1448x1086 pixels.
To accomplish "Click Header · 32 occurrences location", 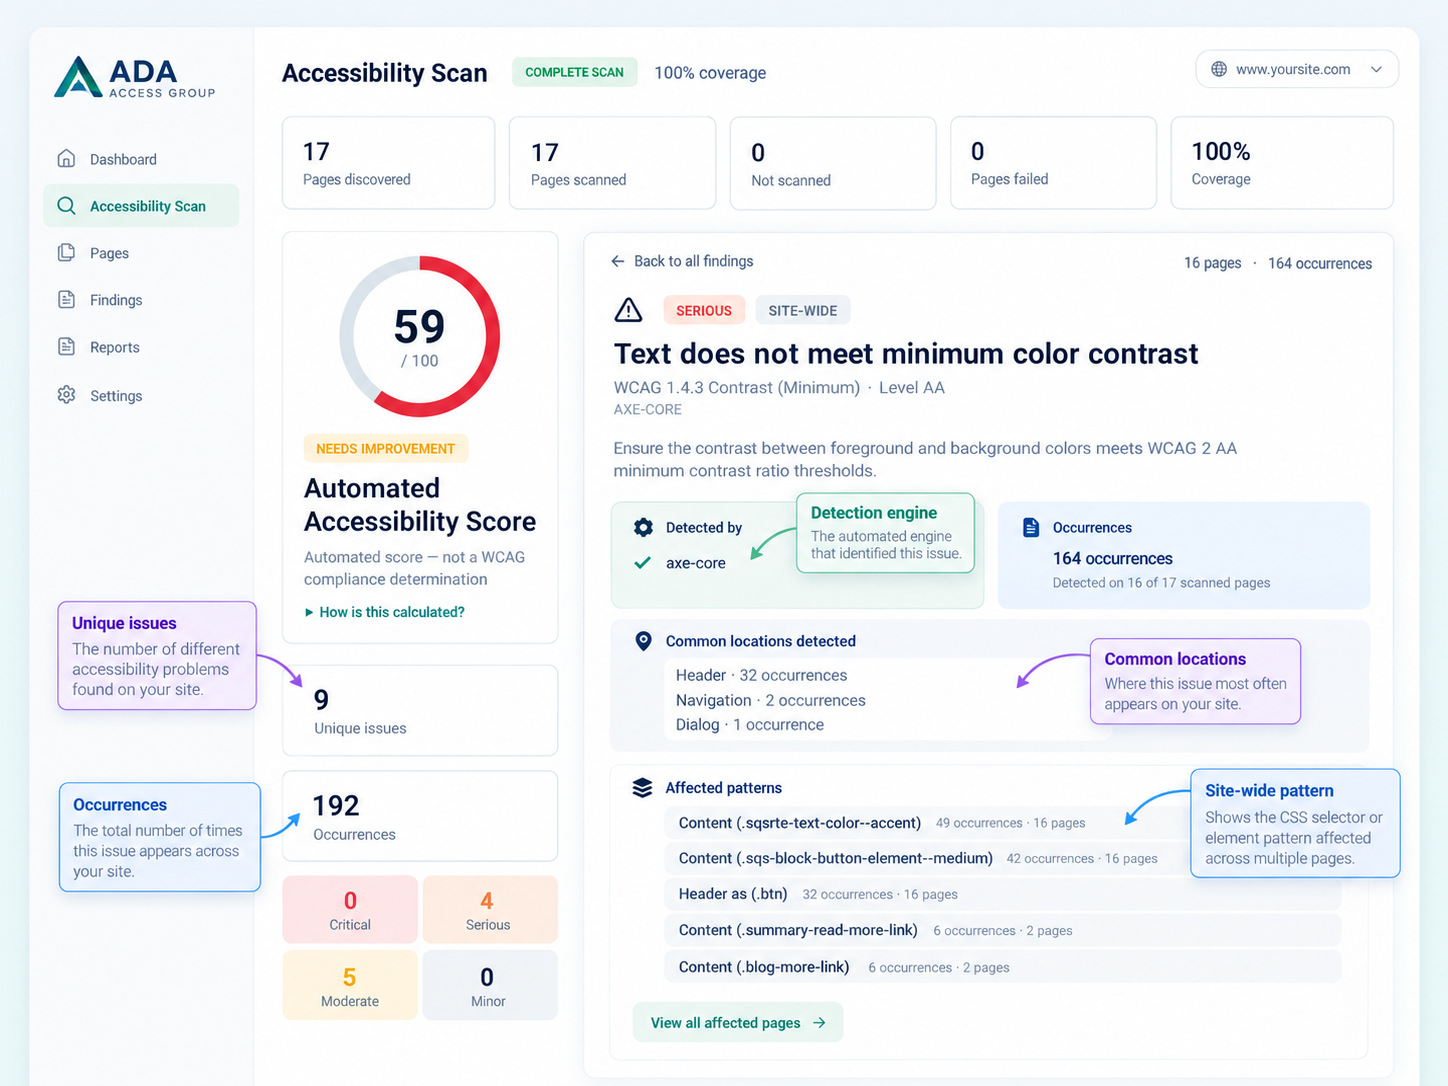I will pyautogui.click(x=761, y=675).
